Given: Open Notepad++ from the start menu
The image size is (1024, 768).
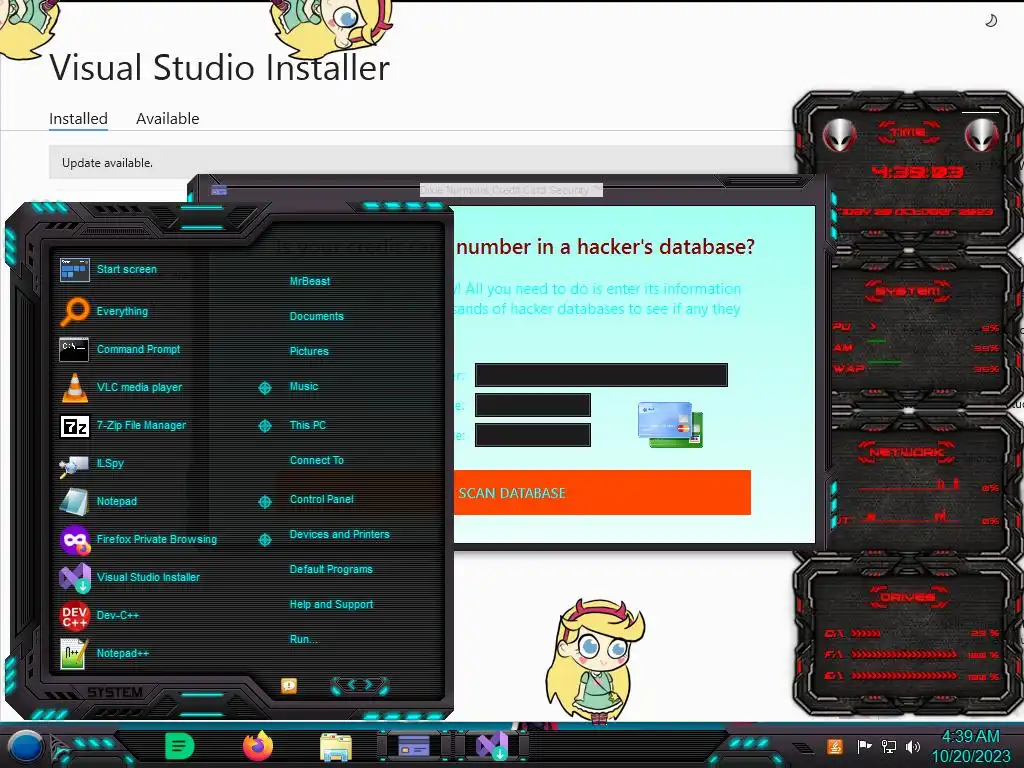Looking at the screenshot, I should tap(104, 653).
